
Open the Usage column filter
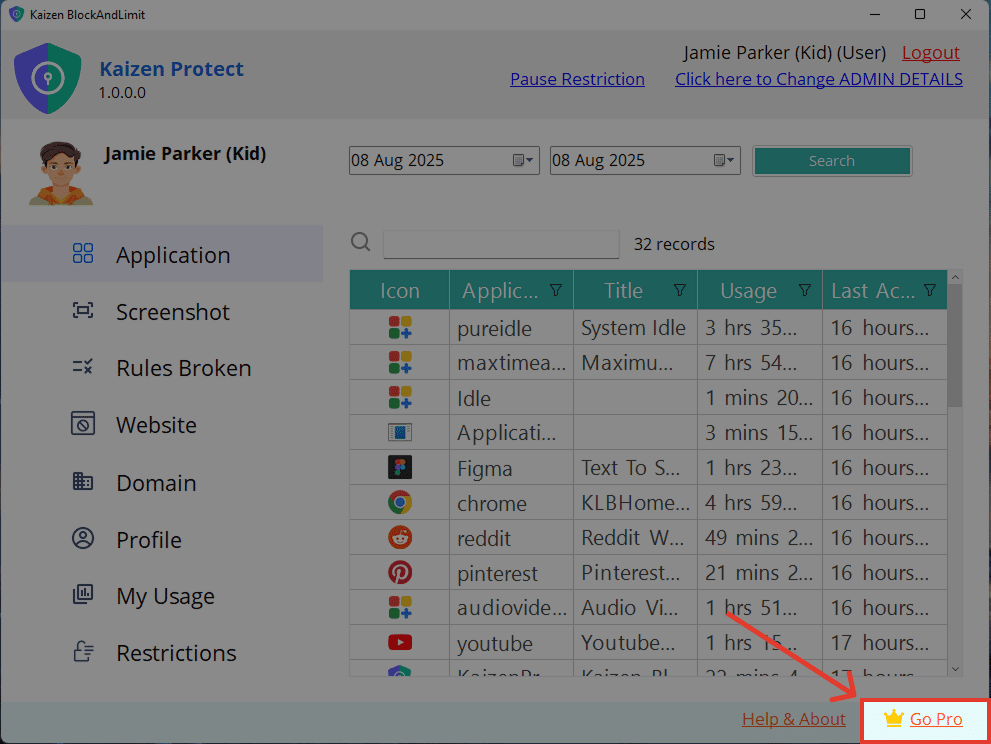click(x=805, y=290)
